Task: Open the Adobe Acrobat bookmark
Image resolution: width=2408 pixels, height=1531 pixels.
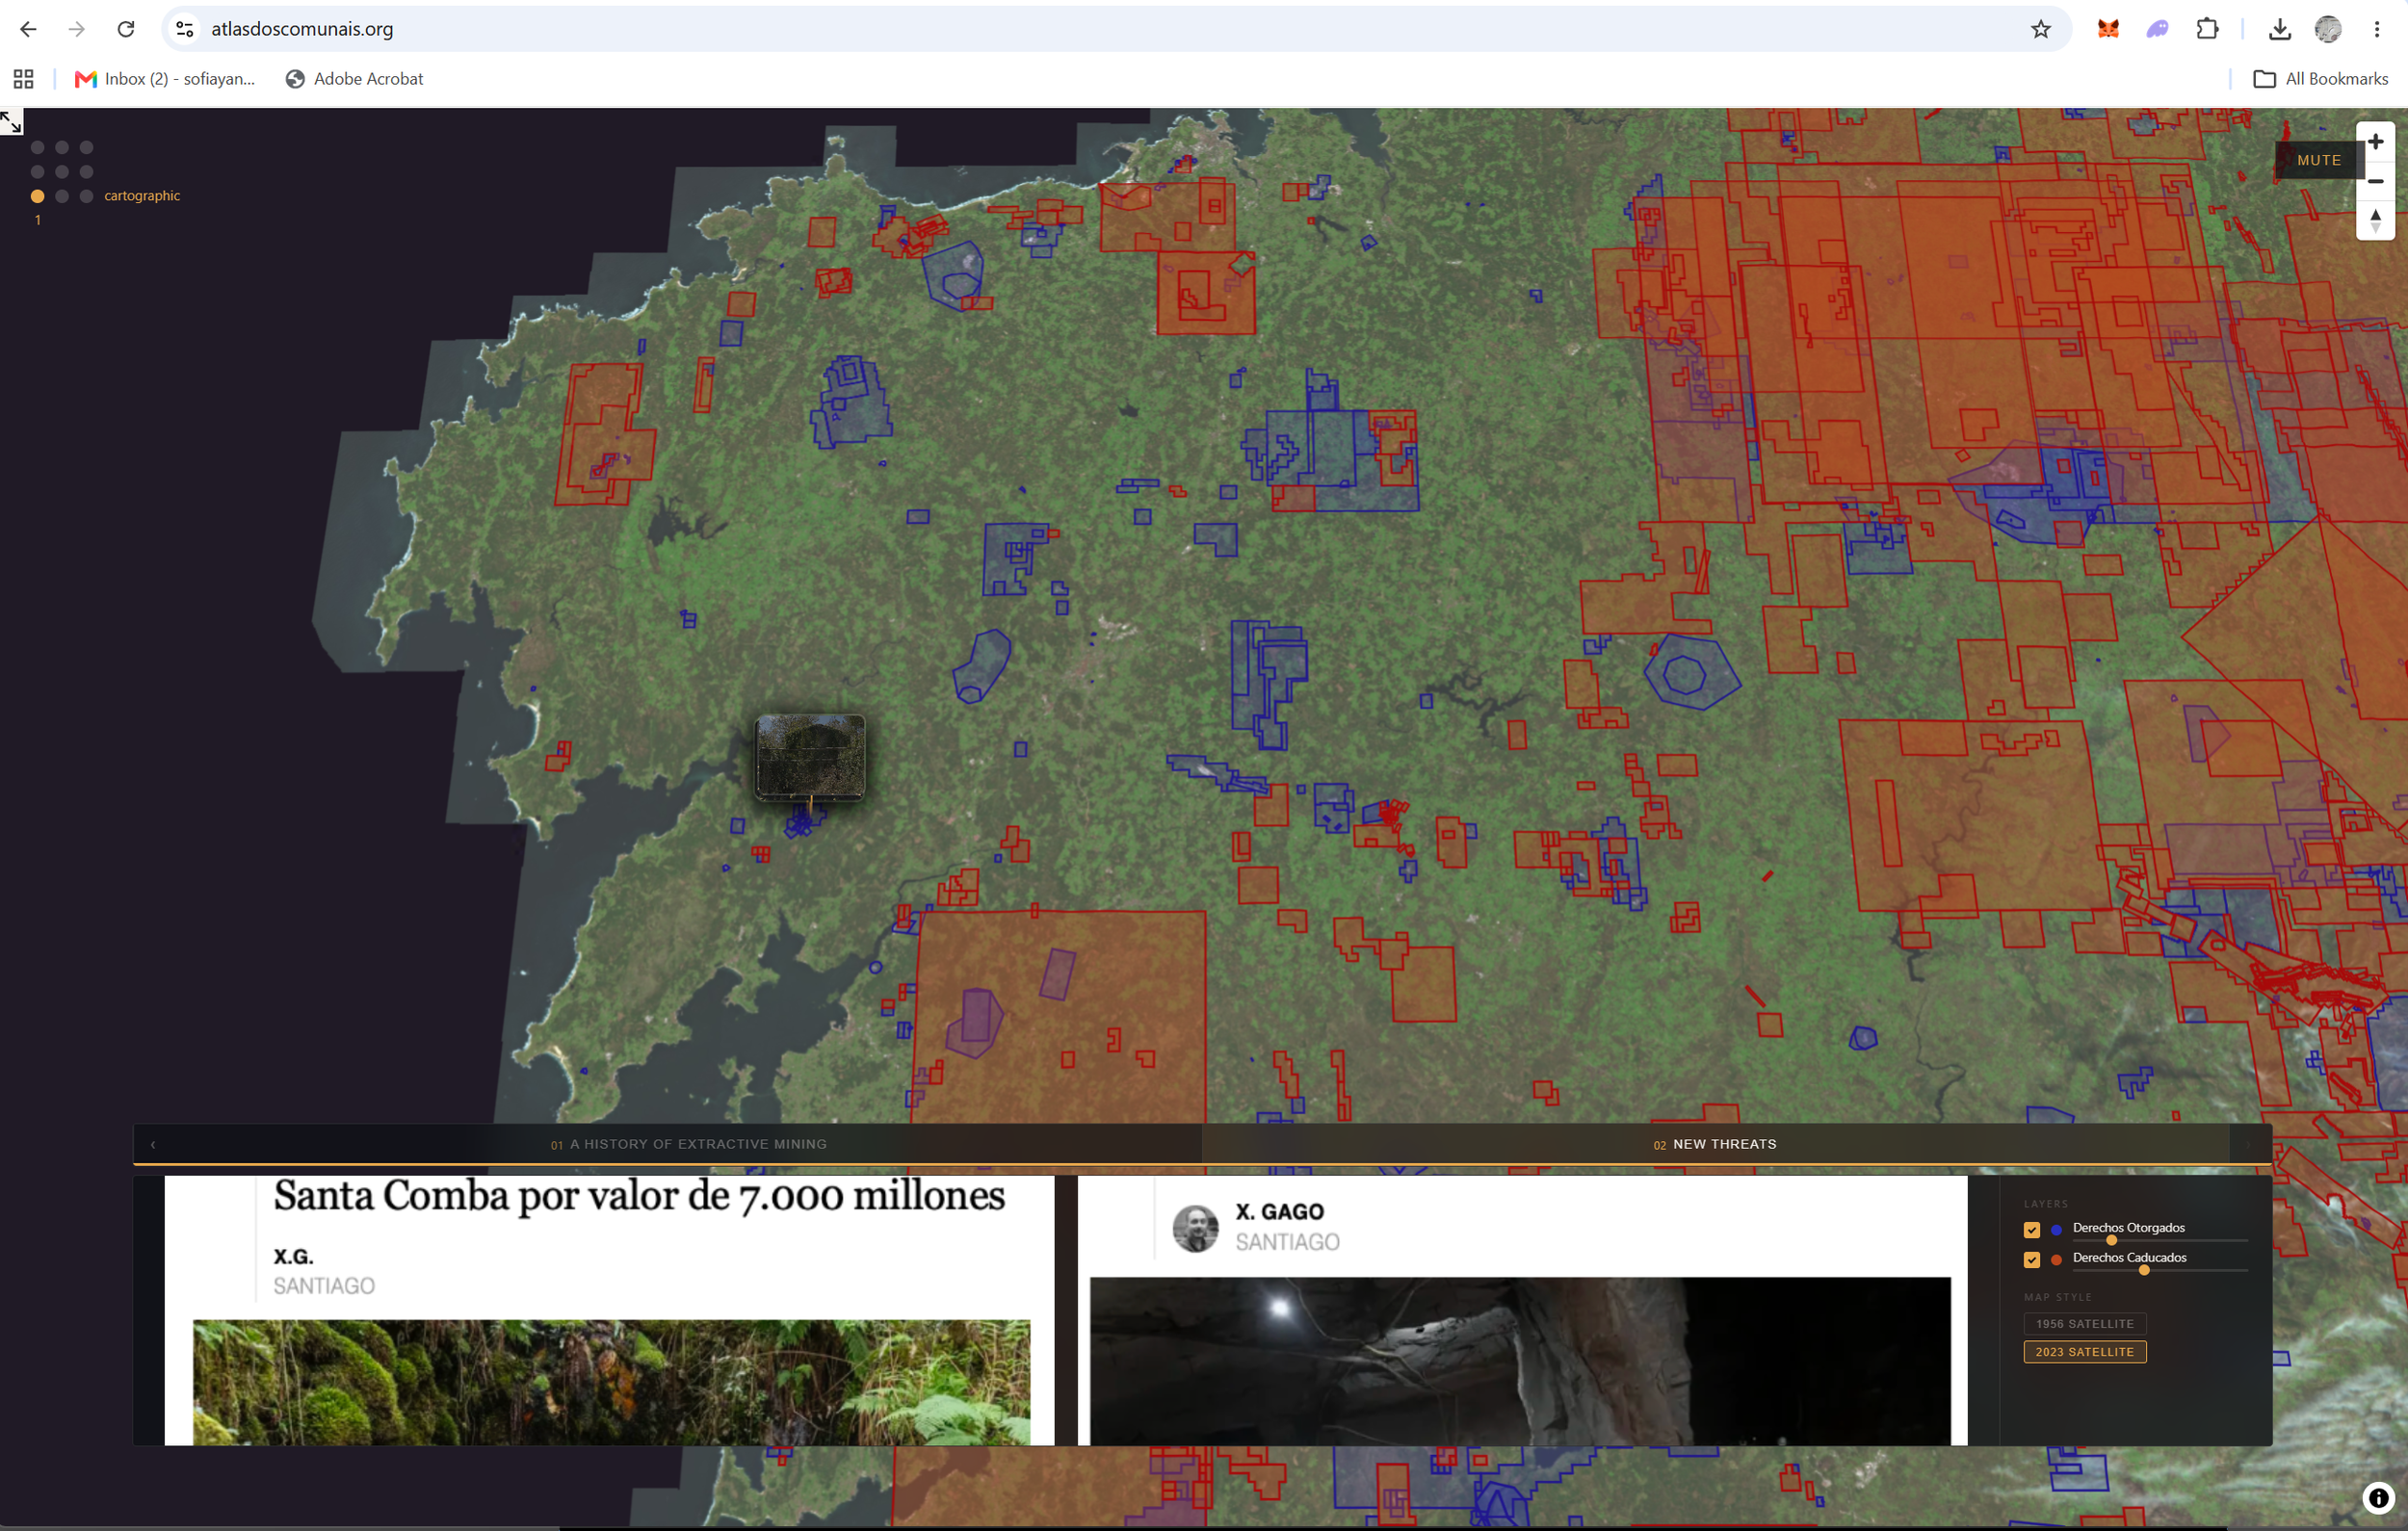Action: 354,79
